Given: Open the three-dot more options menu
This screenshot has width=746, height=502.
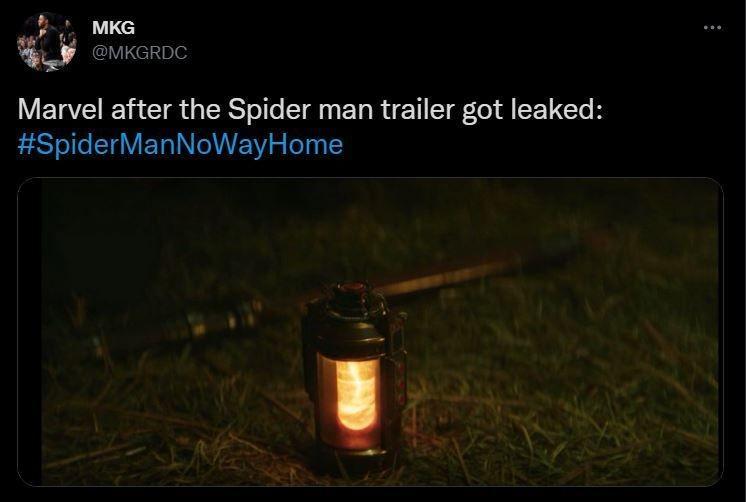Looking at the screenshot, I should click(712, 28).
